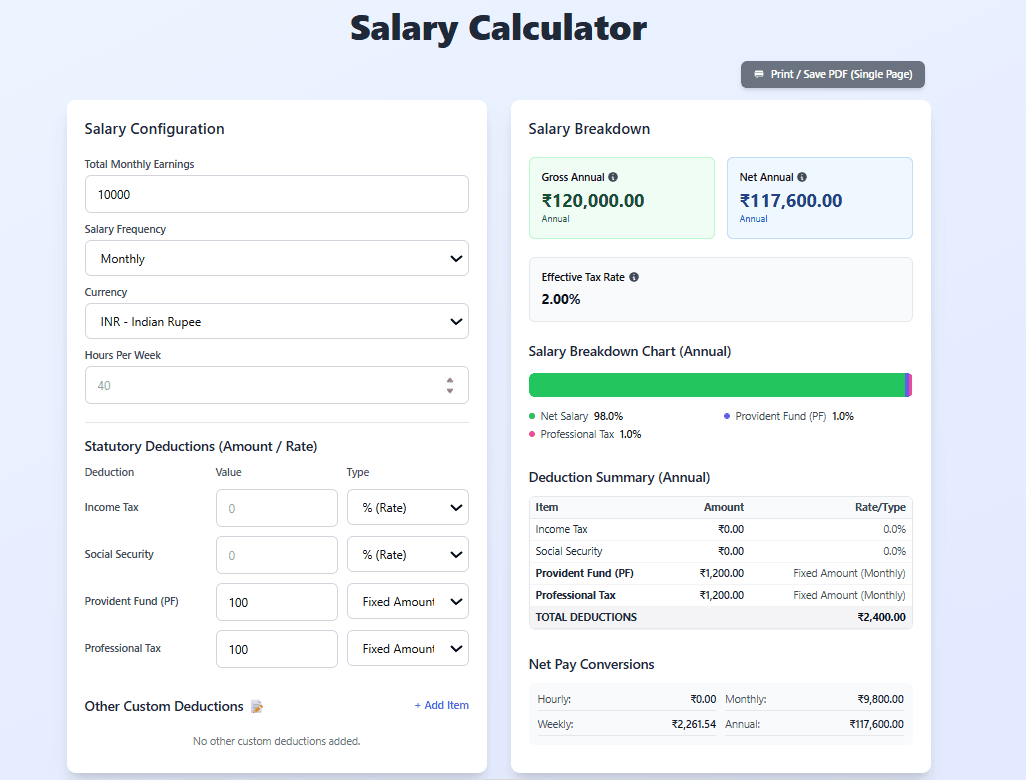Image resolution: width=1026 pixels, height=780 pixels.
Task: Select the Total Monthly Earnings field
Action: [277, 194]
